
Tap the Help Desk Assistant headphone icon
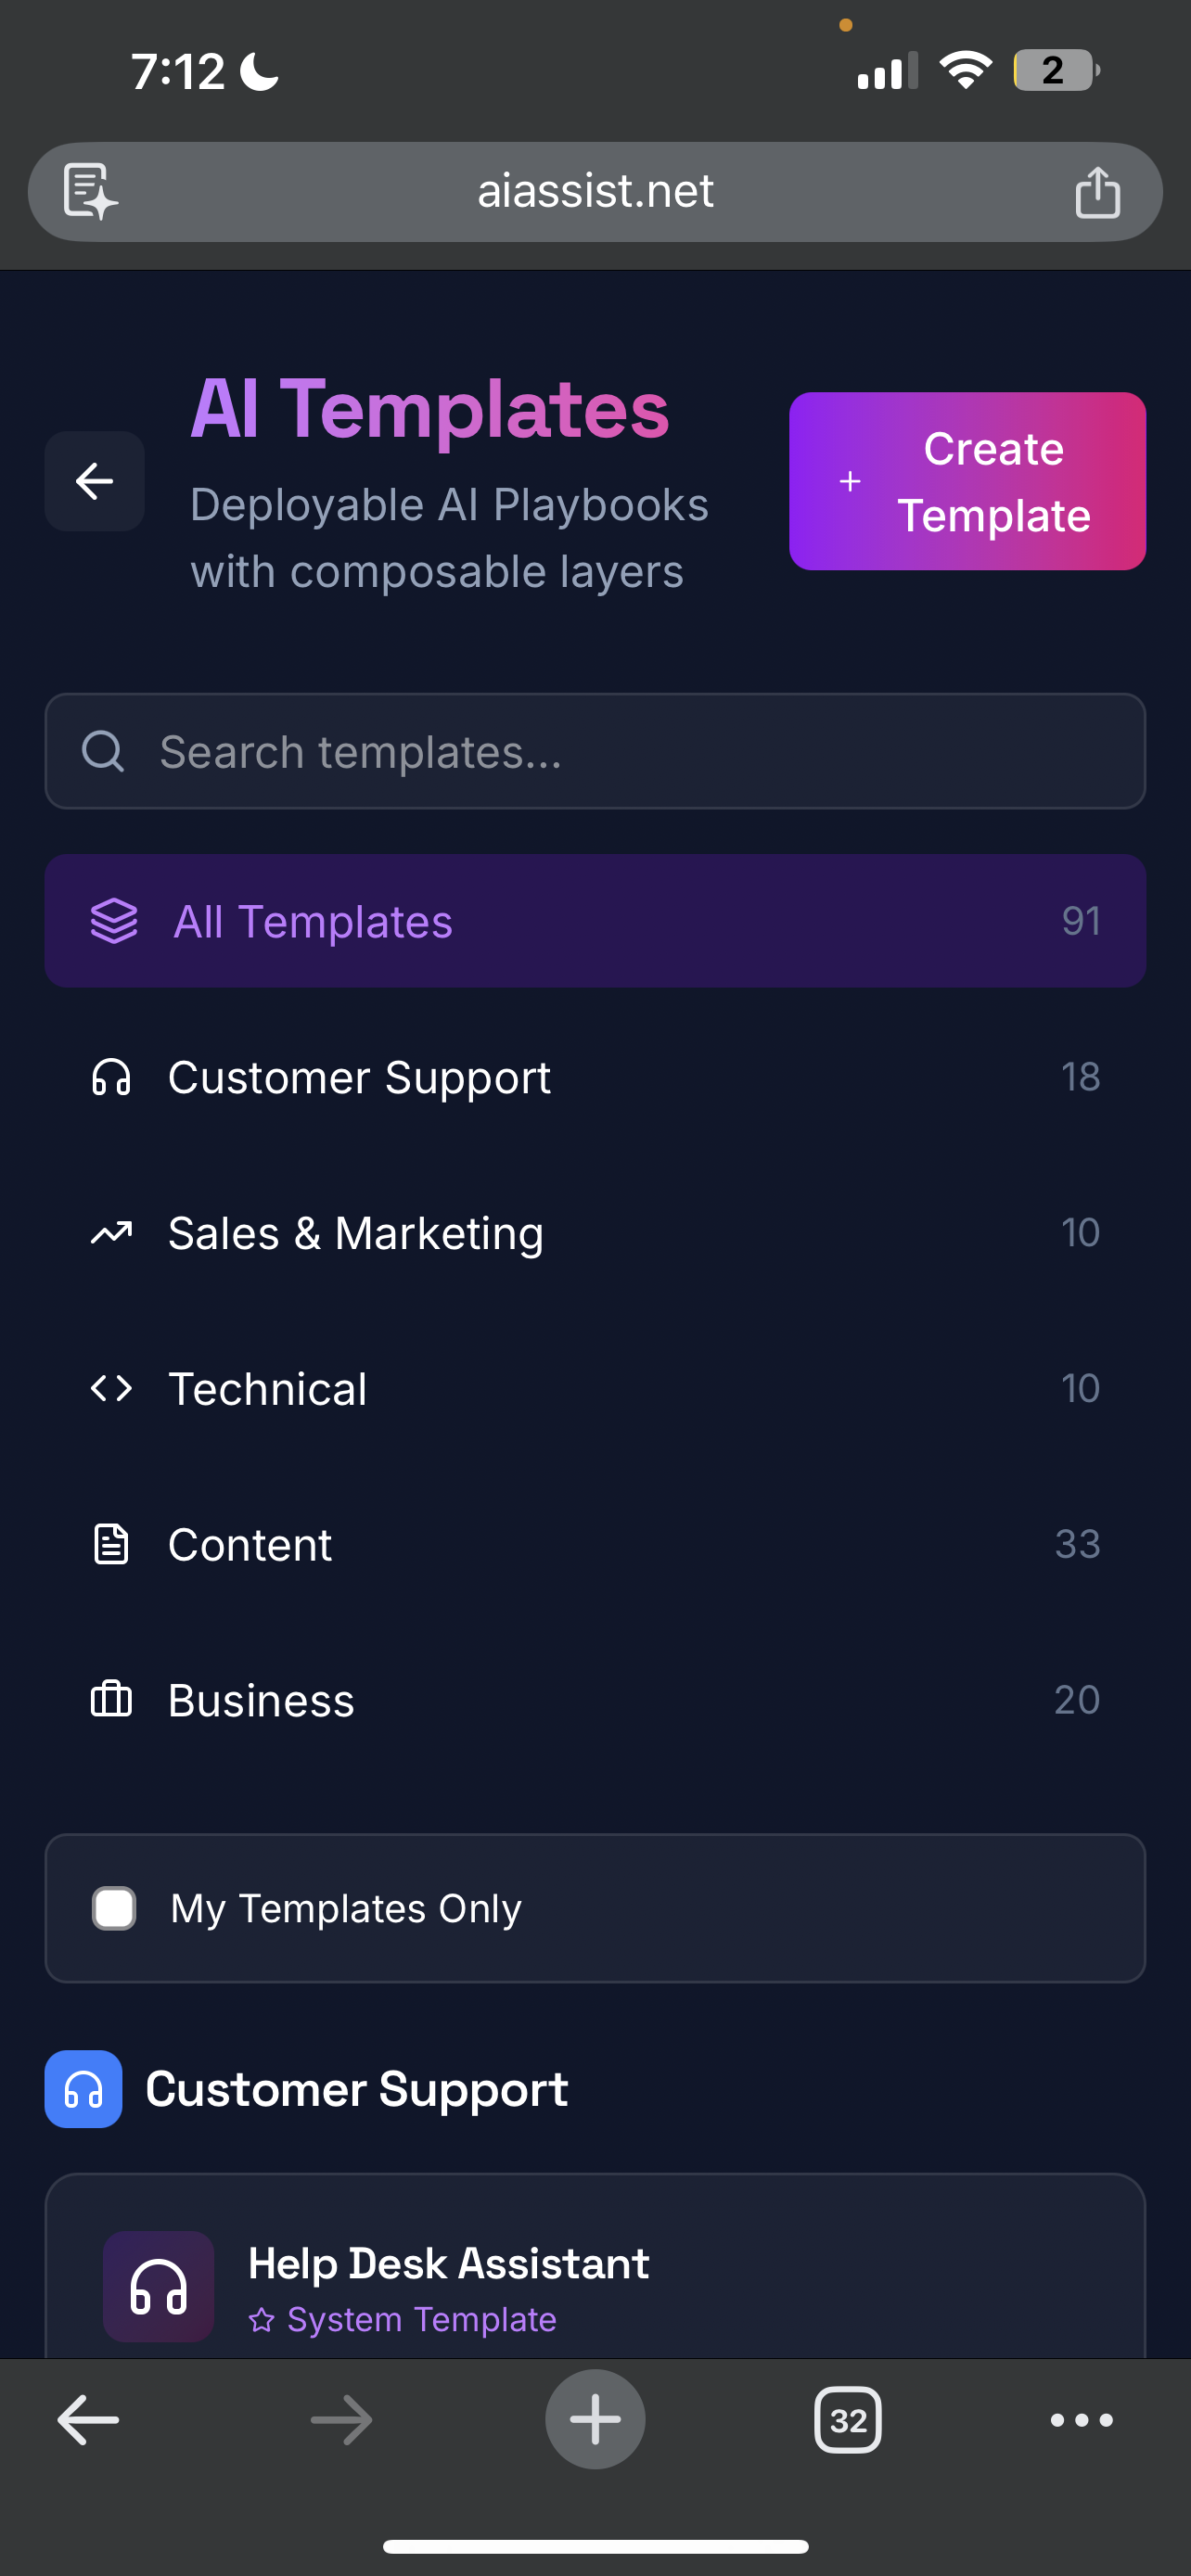tap(159, 2286)
